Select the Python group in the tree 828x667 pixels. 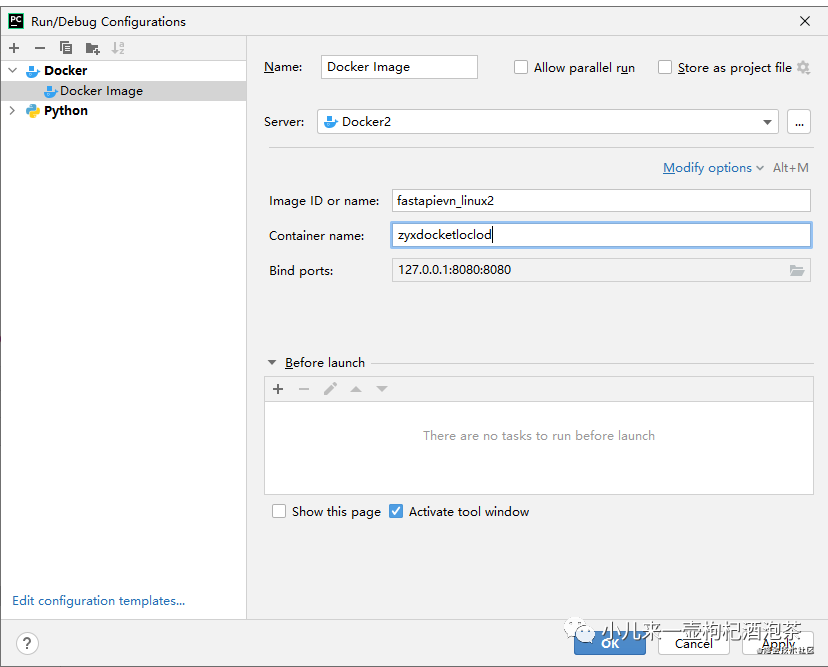tap(65, 110)
